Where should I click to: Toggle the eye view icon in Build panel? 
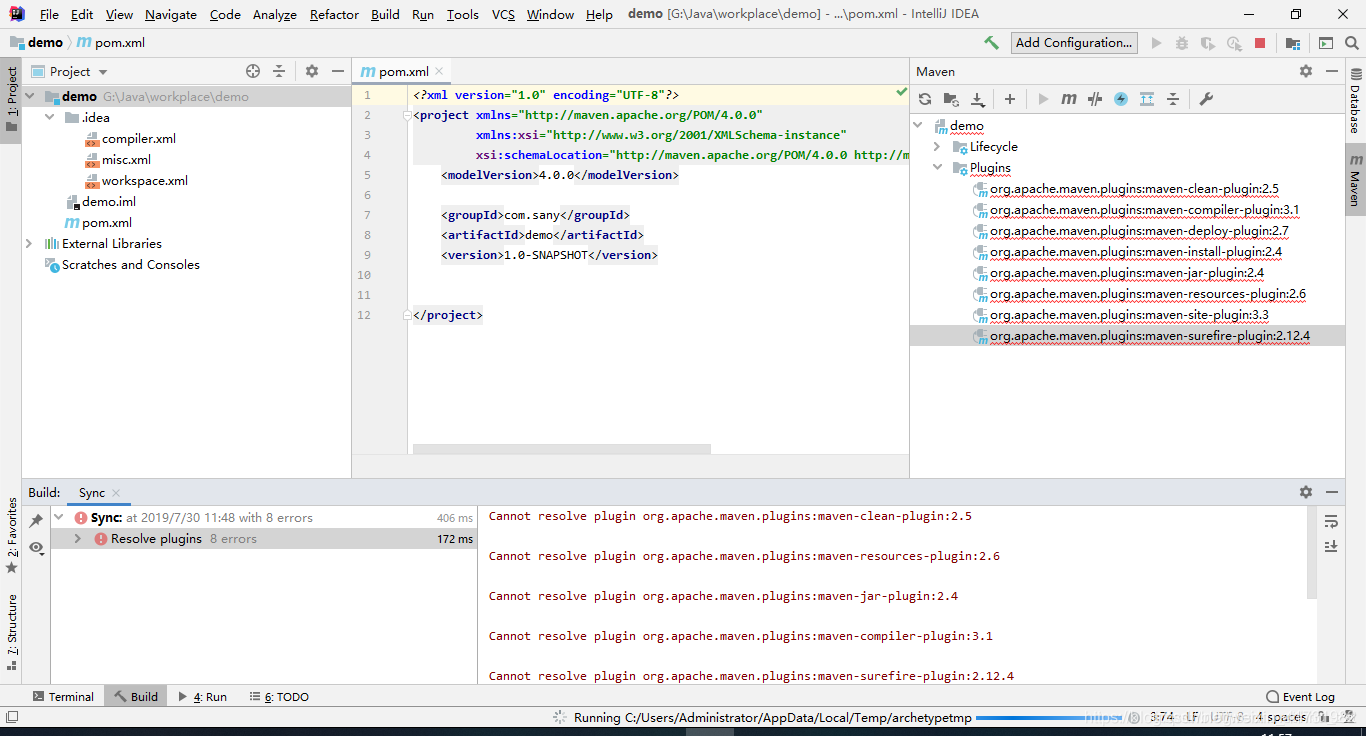[x=36, y=547]
